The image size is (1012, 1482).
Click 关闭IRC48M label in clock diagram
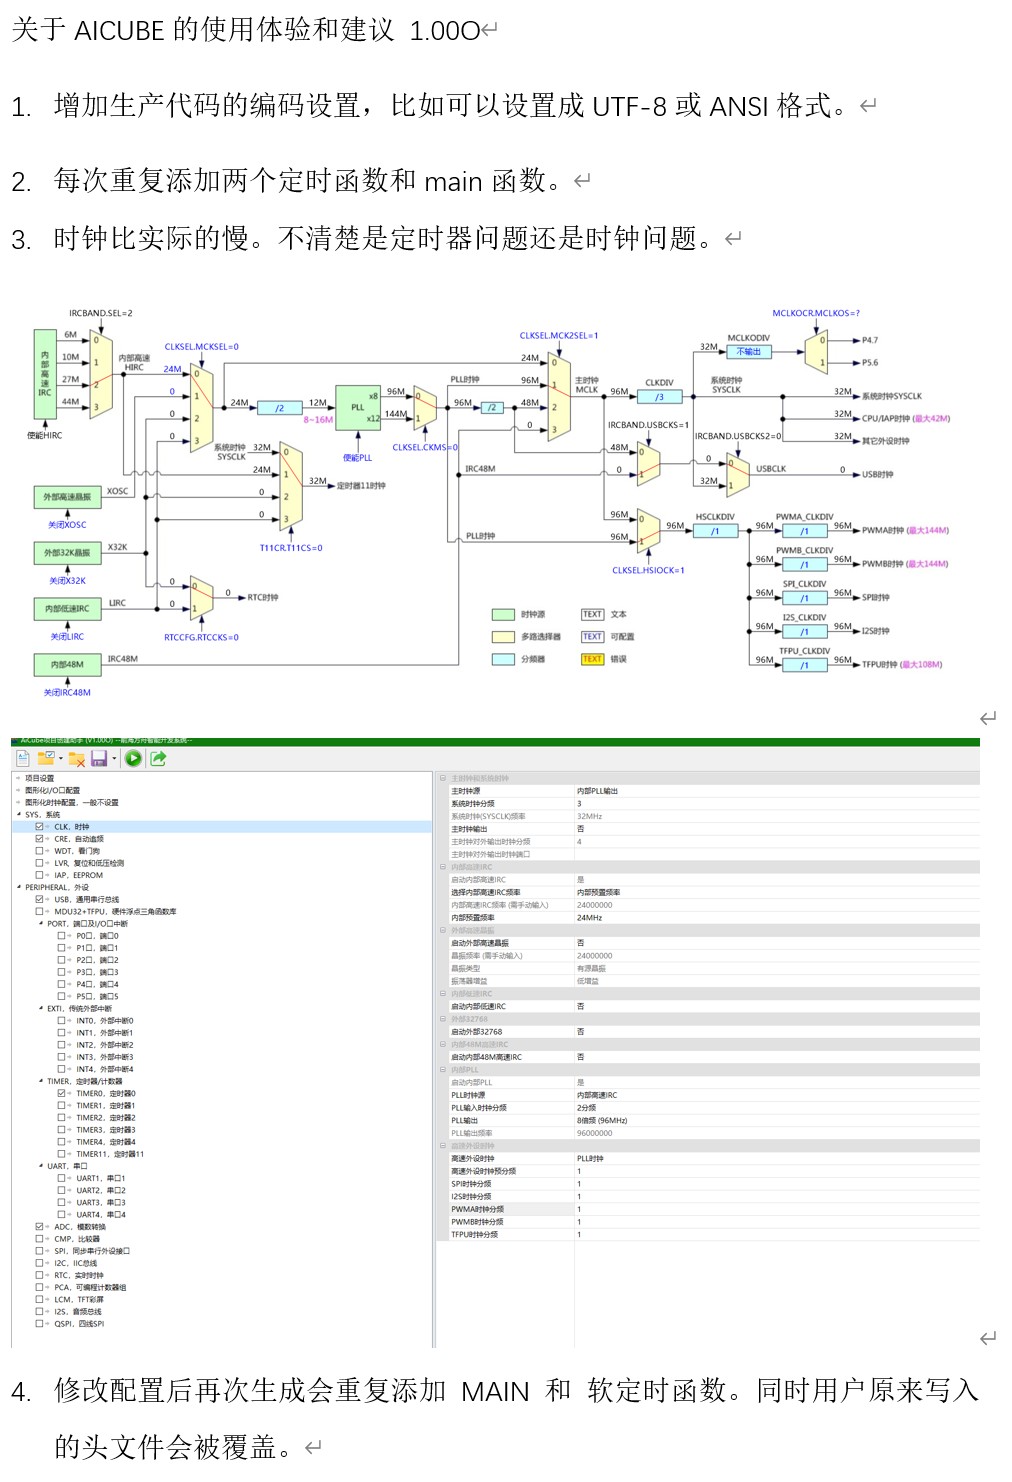click(67, 693)
